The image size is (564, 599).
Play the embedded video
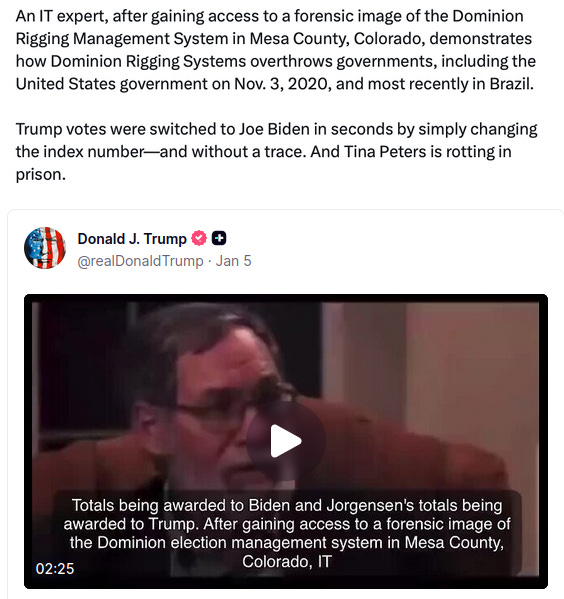coord(286,440)
